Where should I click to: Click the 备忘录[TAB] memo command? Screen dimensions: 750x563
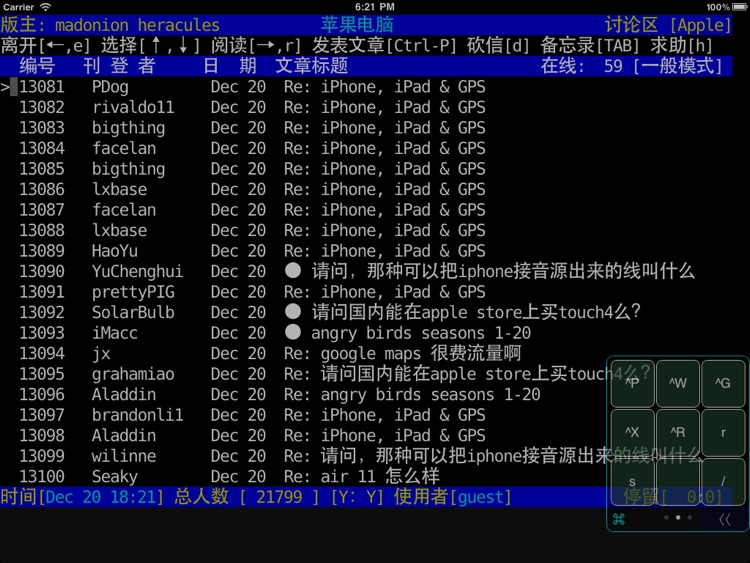click(590, 45)
